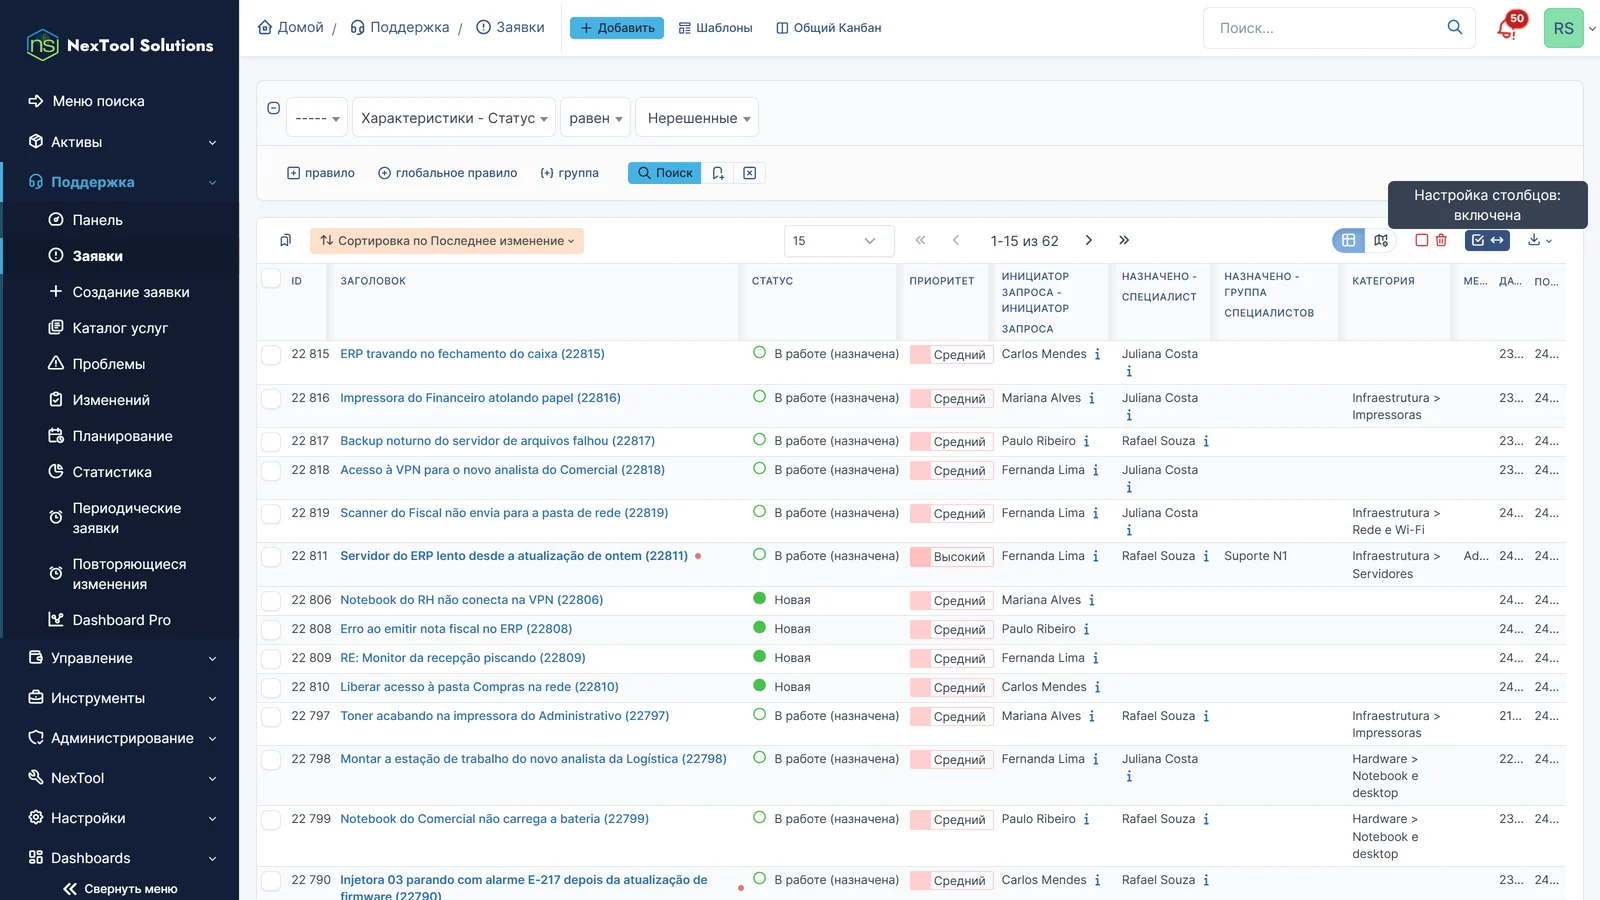Click the export download icon
The height and width of the screenshot is (900, 1600).
click(1540, 240)
